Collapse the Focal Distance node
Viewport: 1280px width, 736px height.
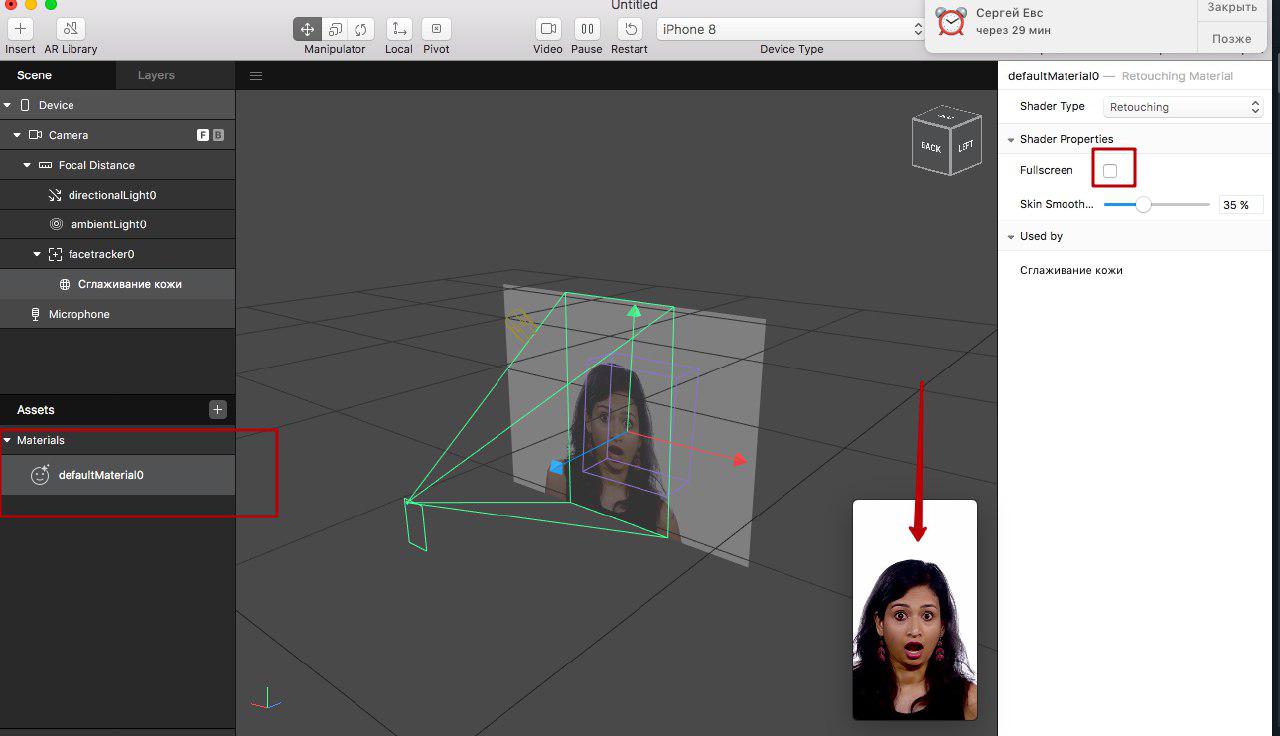click(27, 165)
